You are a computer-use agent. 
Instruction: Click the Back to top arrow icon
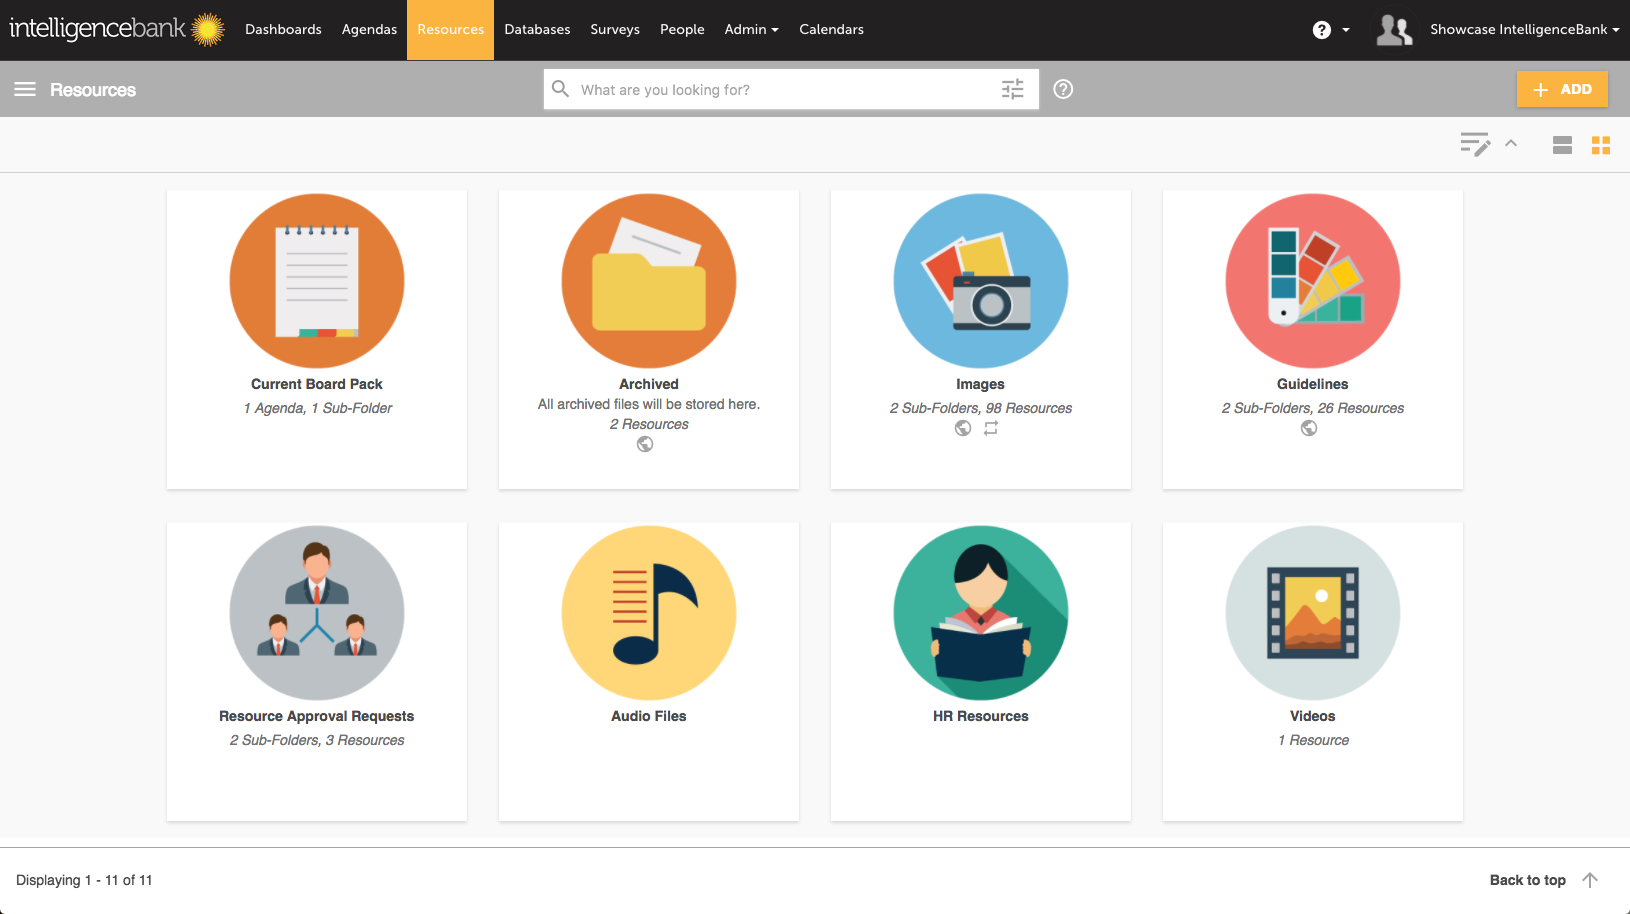(1590, 880)
